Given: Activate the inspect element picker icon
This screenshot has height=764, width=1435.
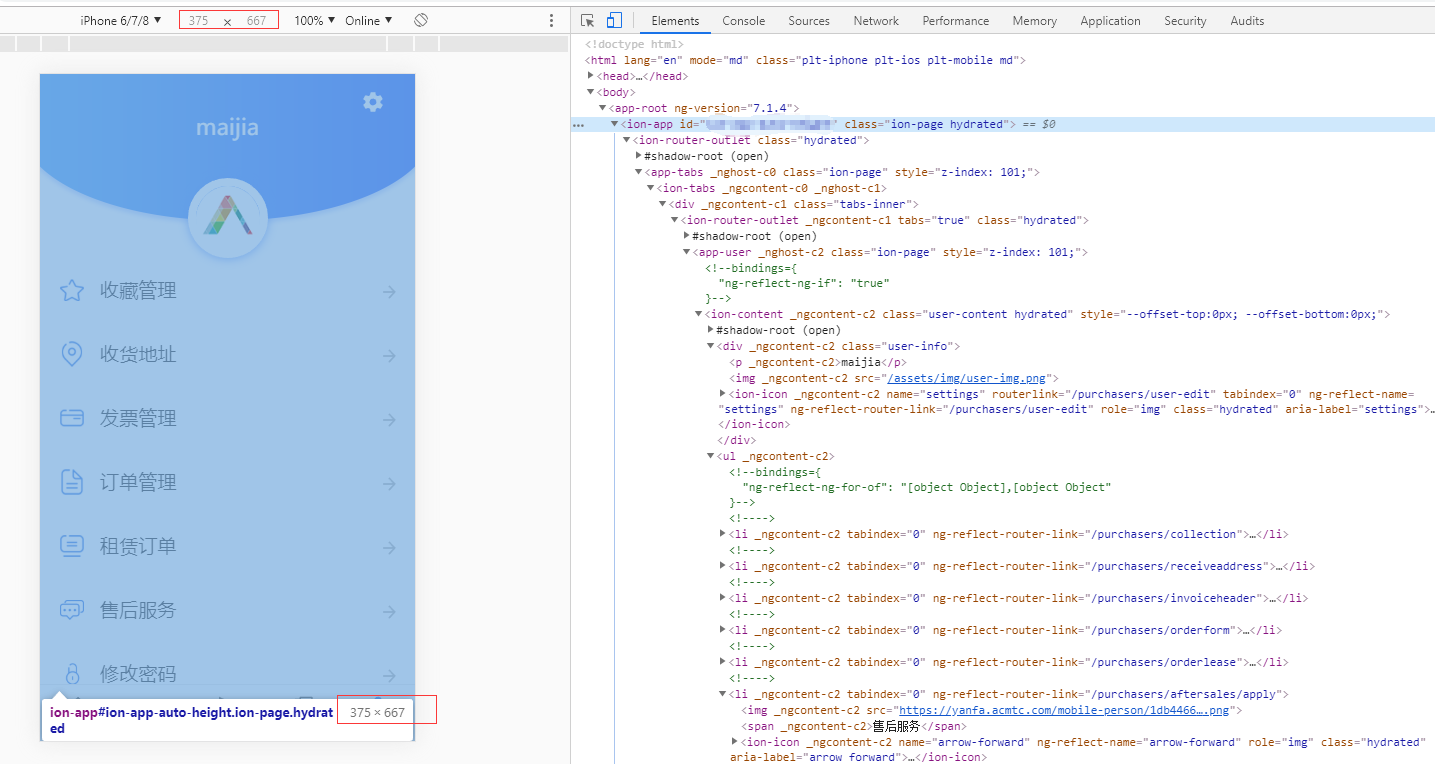Looking at the screenshot, I should click(x=588, y=20).
